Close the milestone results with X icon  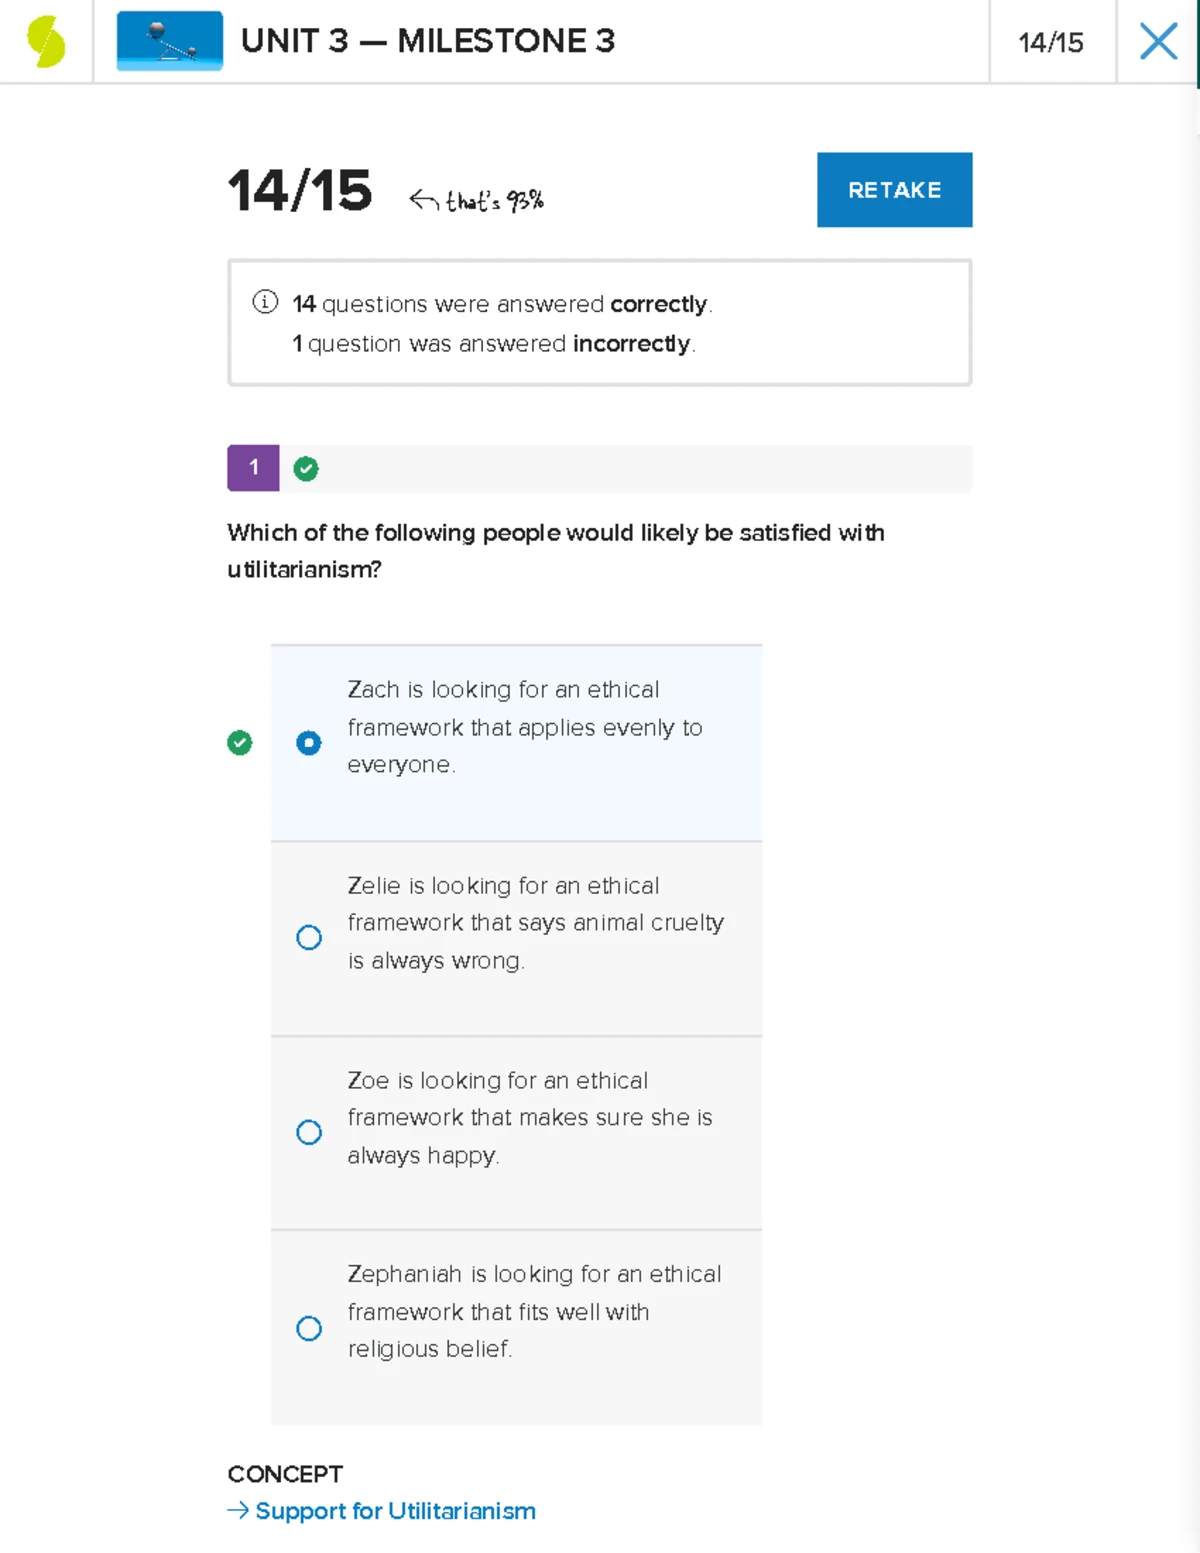(1158, 42)
